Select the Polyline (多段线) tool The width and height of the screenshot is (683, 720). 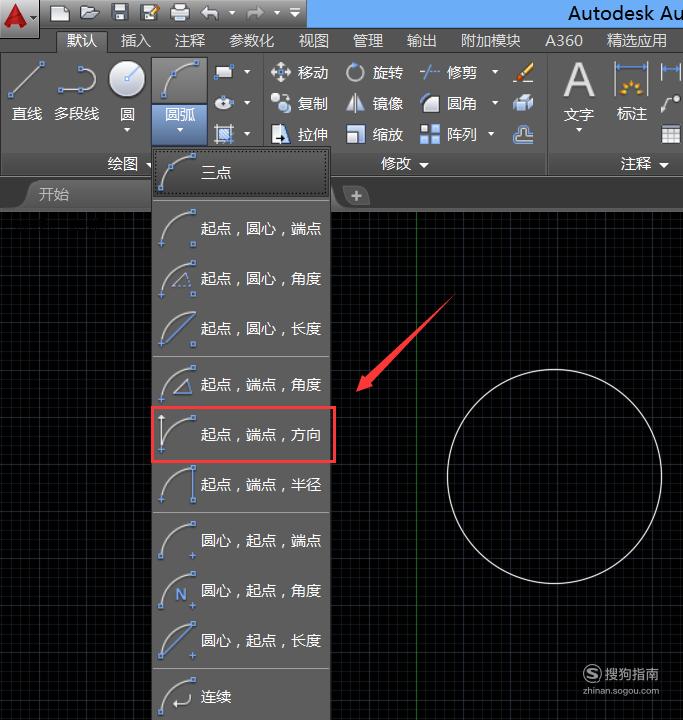(76, 92)
